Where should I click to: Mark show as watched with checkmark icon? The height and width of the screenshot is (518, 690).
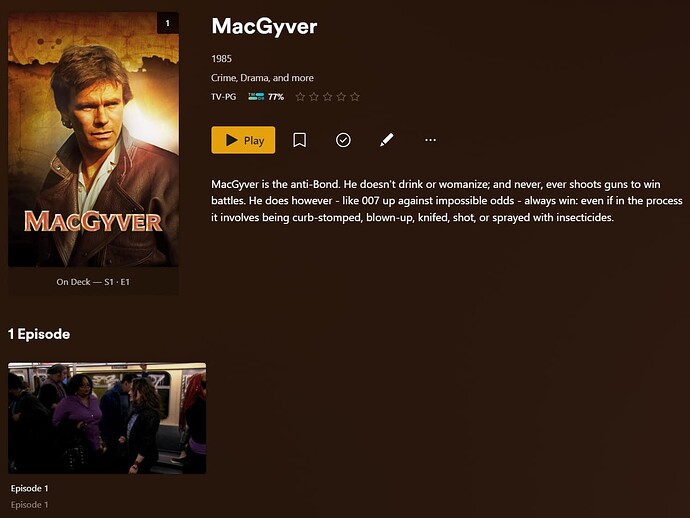343,140
